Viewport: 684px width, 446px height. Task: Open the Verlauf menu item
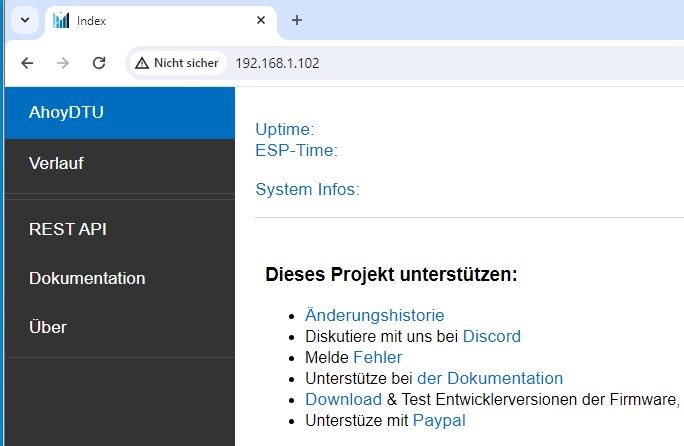56,163
